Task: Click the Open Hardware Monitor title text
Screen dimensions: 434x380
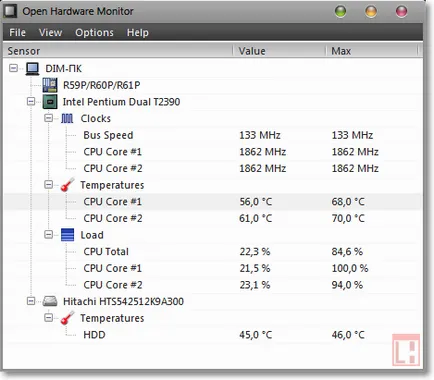Action: pos(78,11)
